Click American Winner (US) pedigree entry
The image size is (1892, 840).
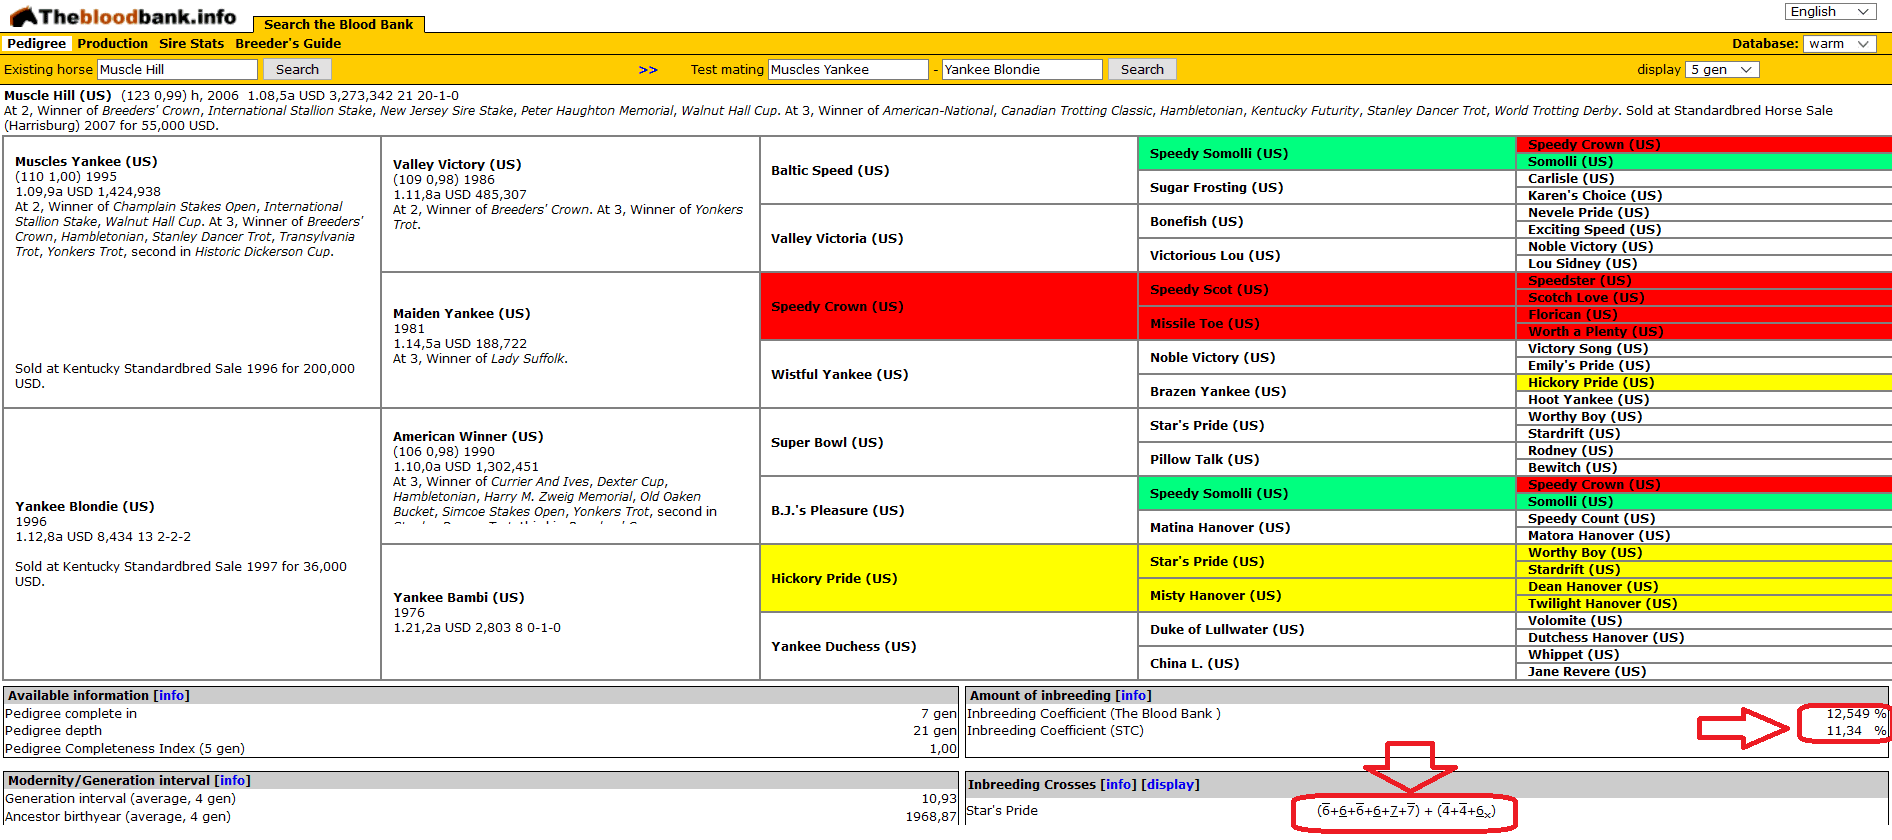pos(468,436)
